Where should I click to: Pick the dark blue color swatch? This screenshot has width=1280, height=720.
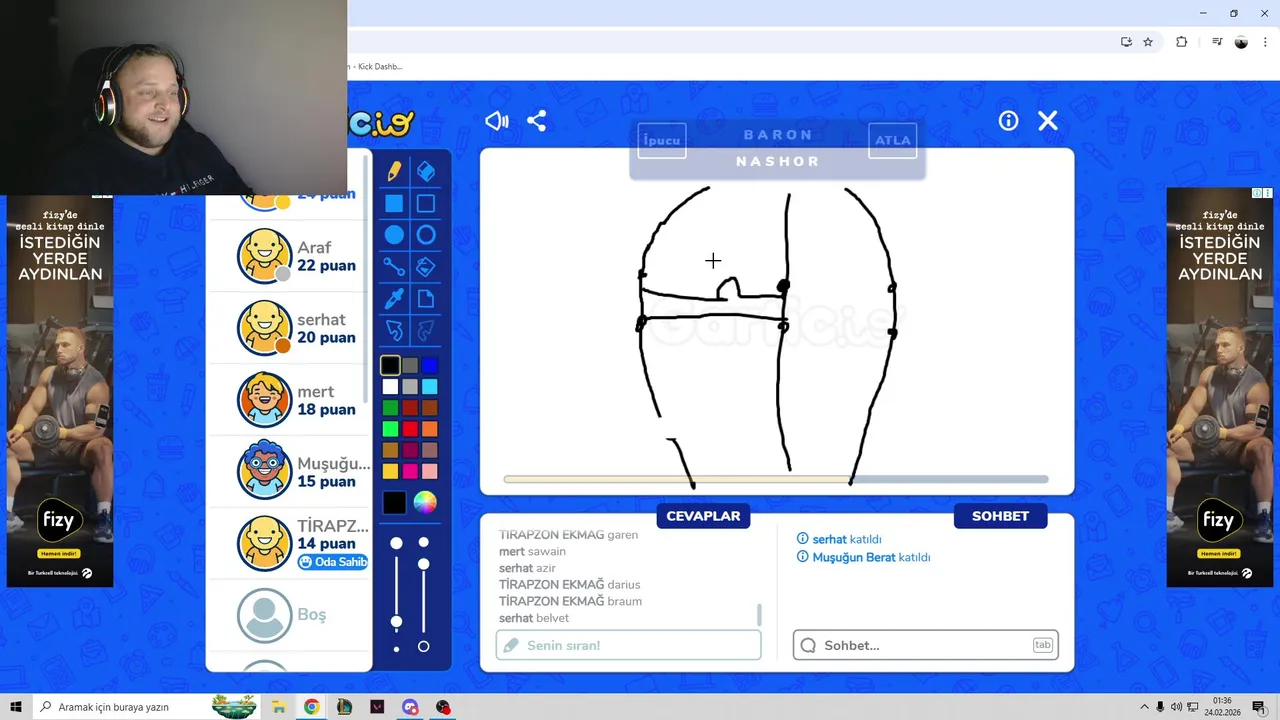(429, 366)
